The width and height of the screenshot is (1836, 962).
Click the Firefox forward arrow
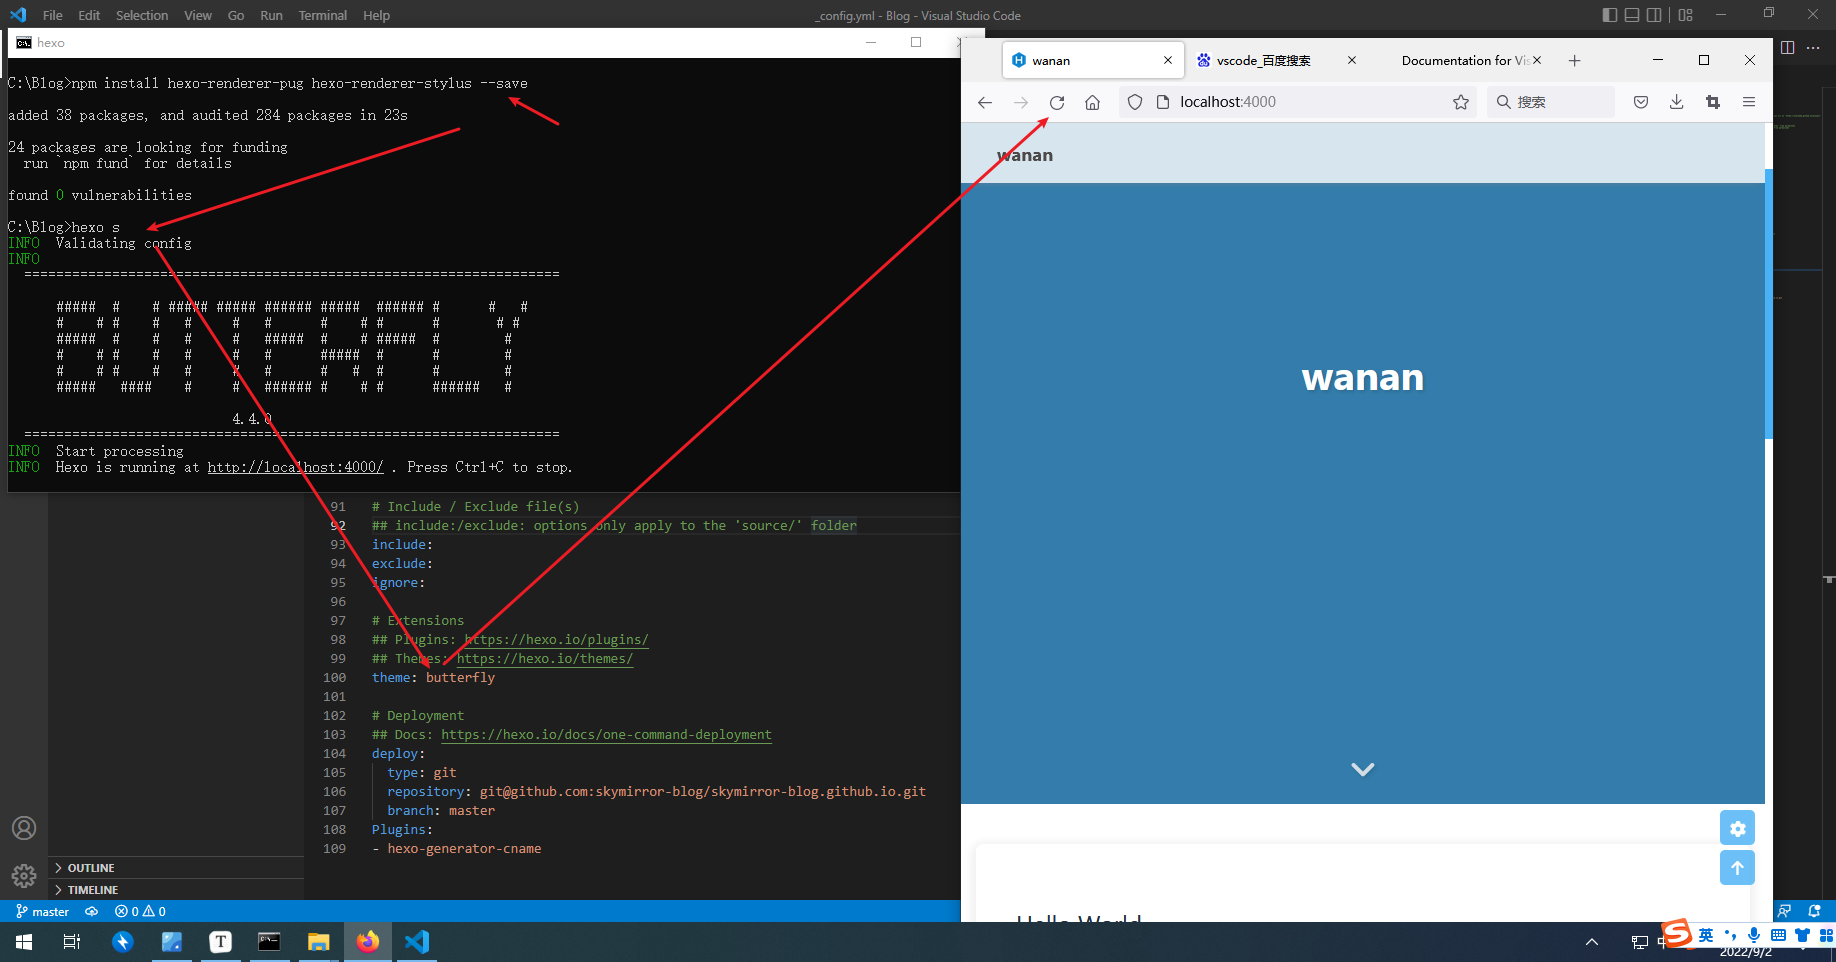(x=1021, y=102)
